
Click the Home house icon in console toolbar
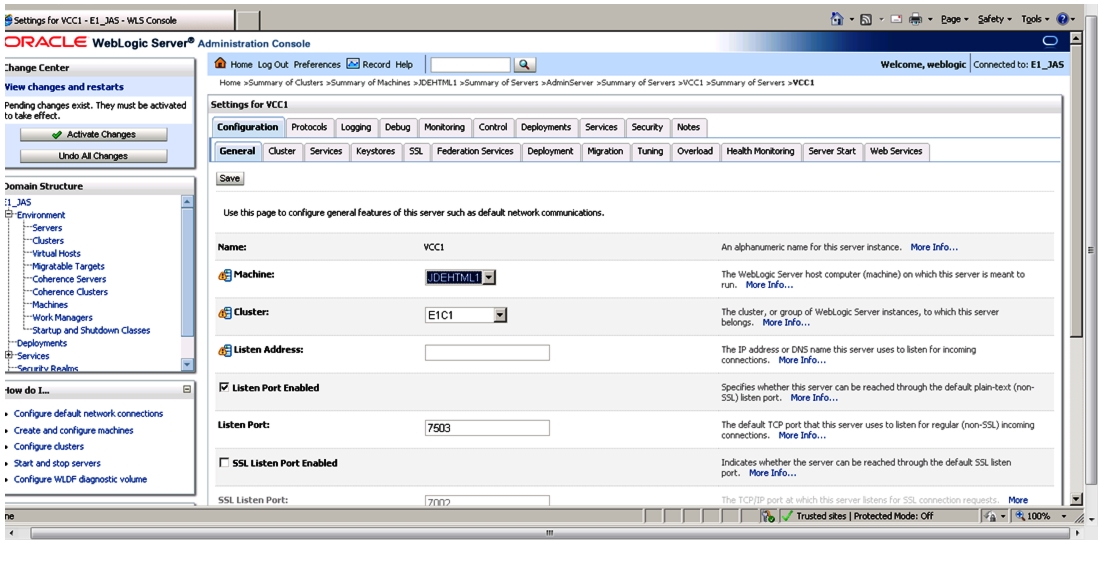coord(220,64)
